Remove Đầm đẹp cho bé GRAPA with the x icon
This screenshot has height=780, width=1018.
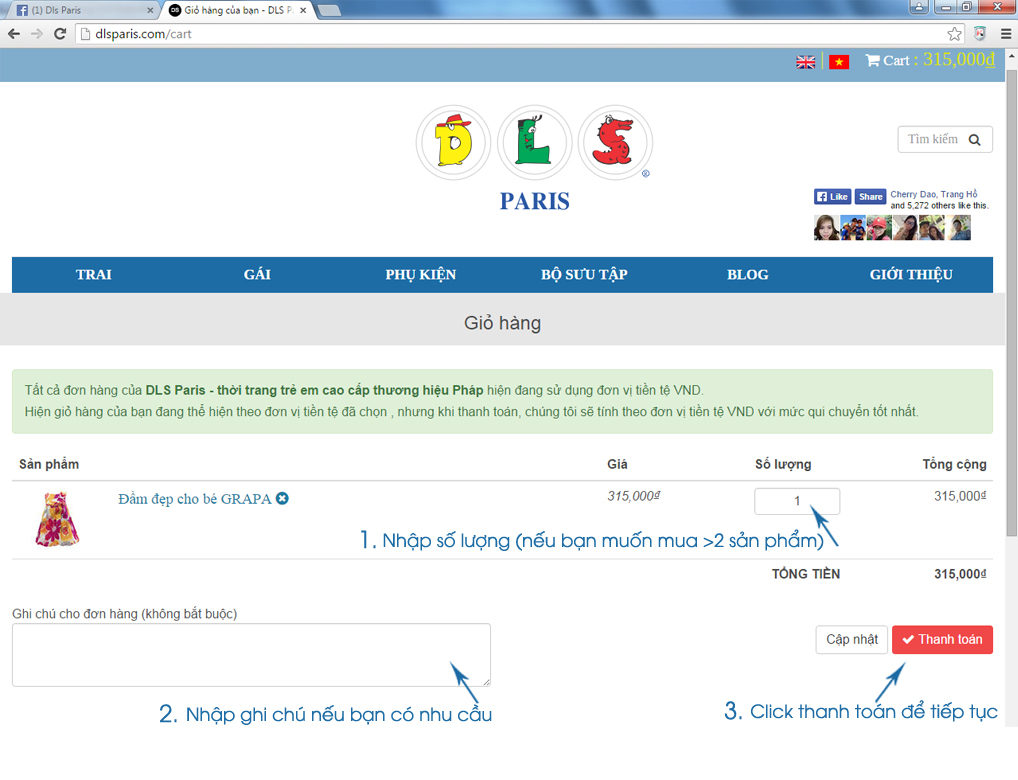pos(282,498)
